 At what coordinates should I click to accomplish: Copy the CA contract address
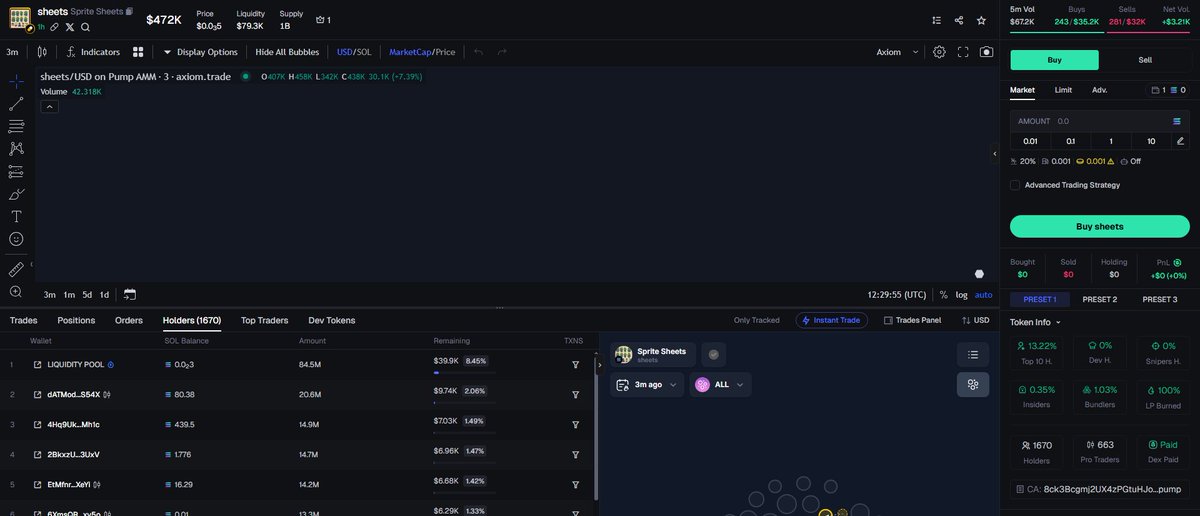[1100, 489]
